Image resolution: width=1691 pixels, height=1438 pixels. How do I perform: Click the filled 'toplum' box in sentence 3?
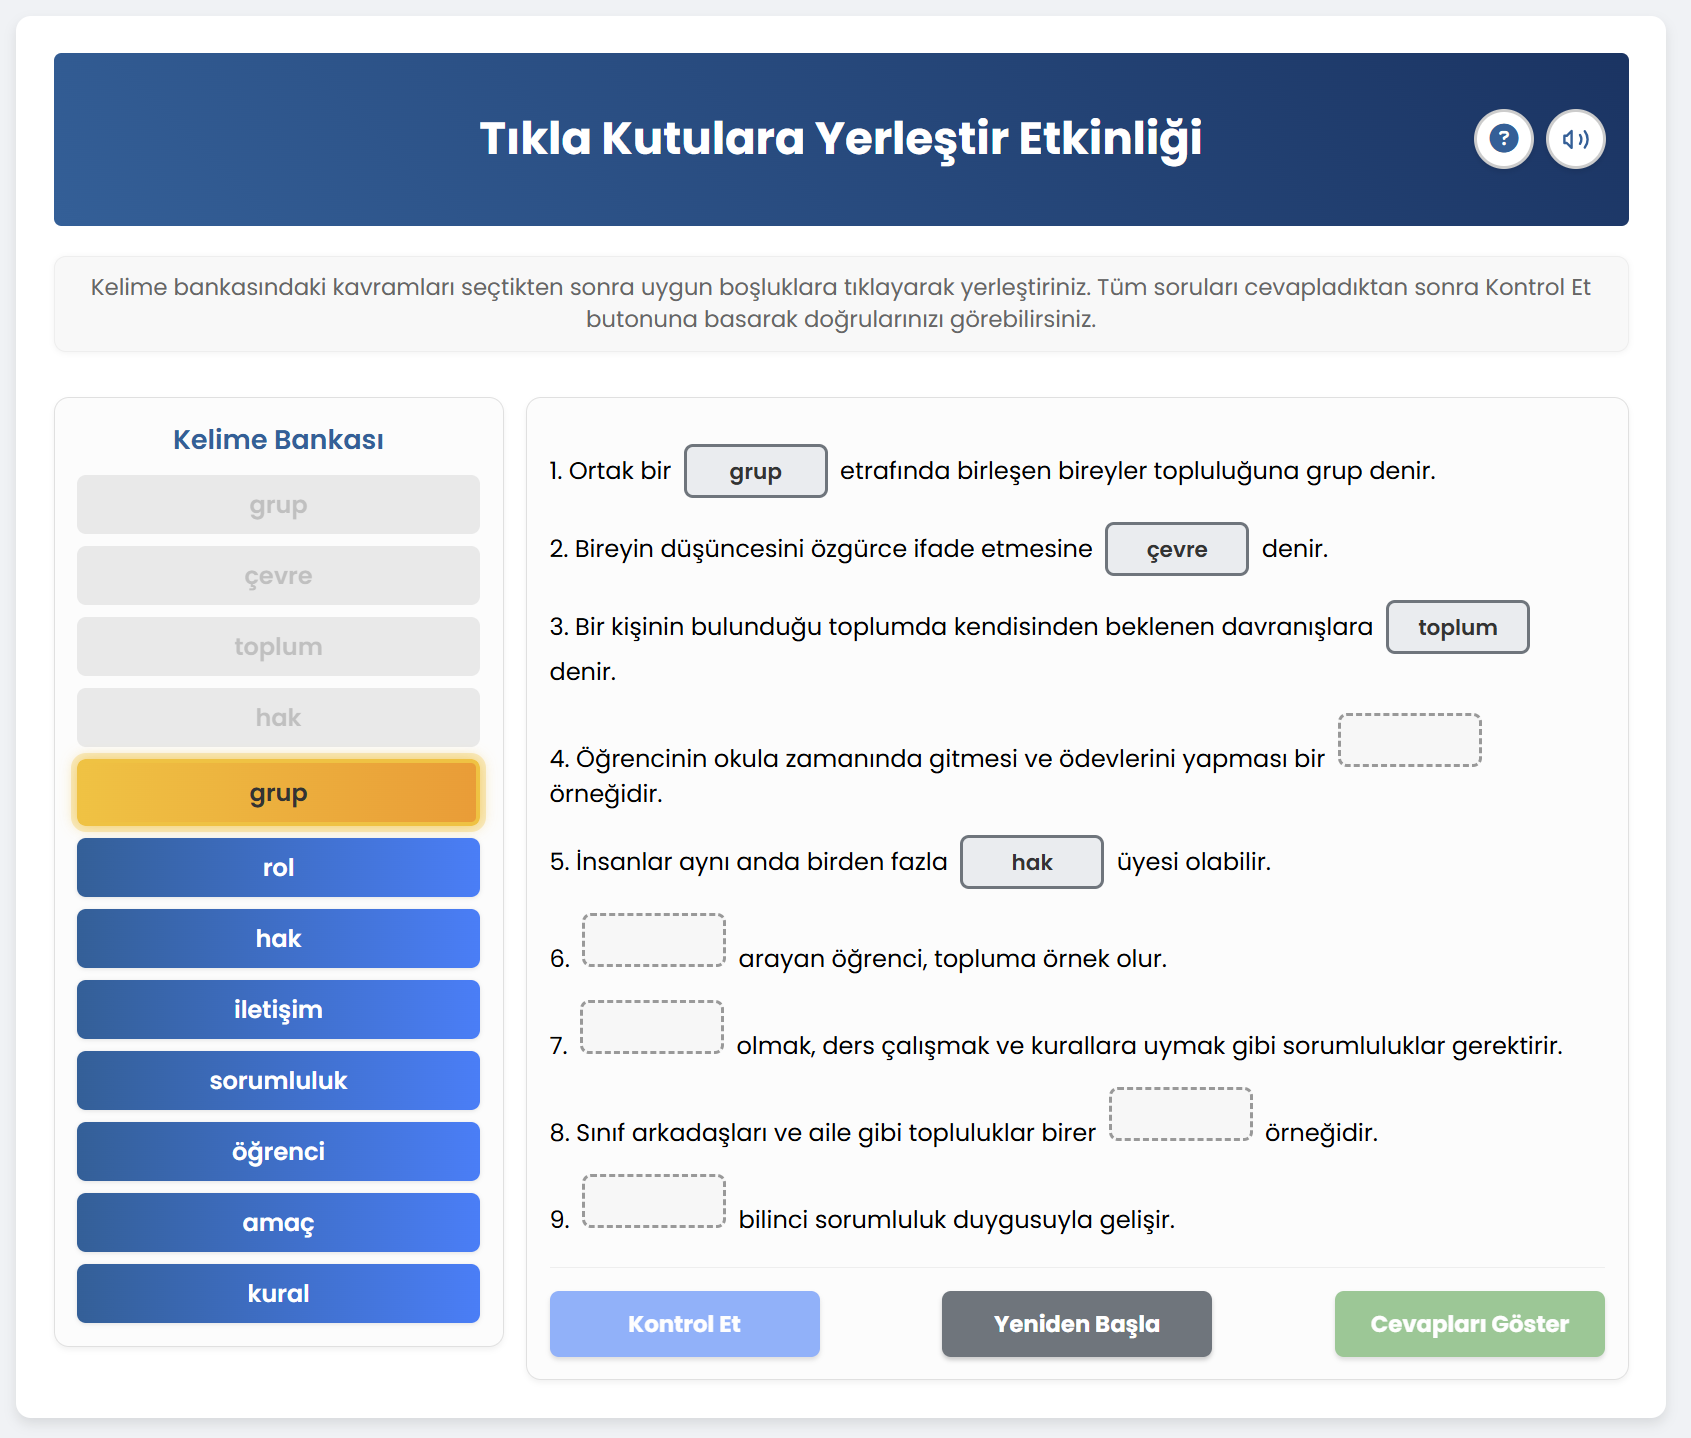[1458, 627]
